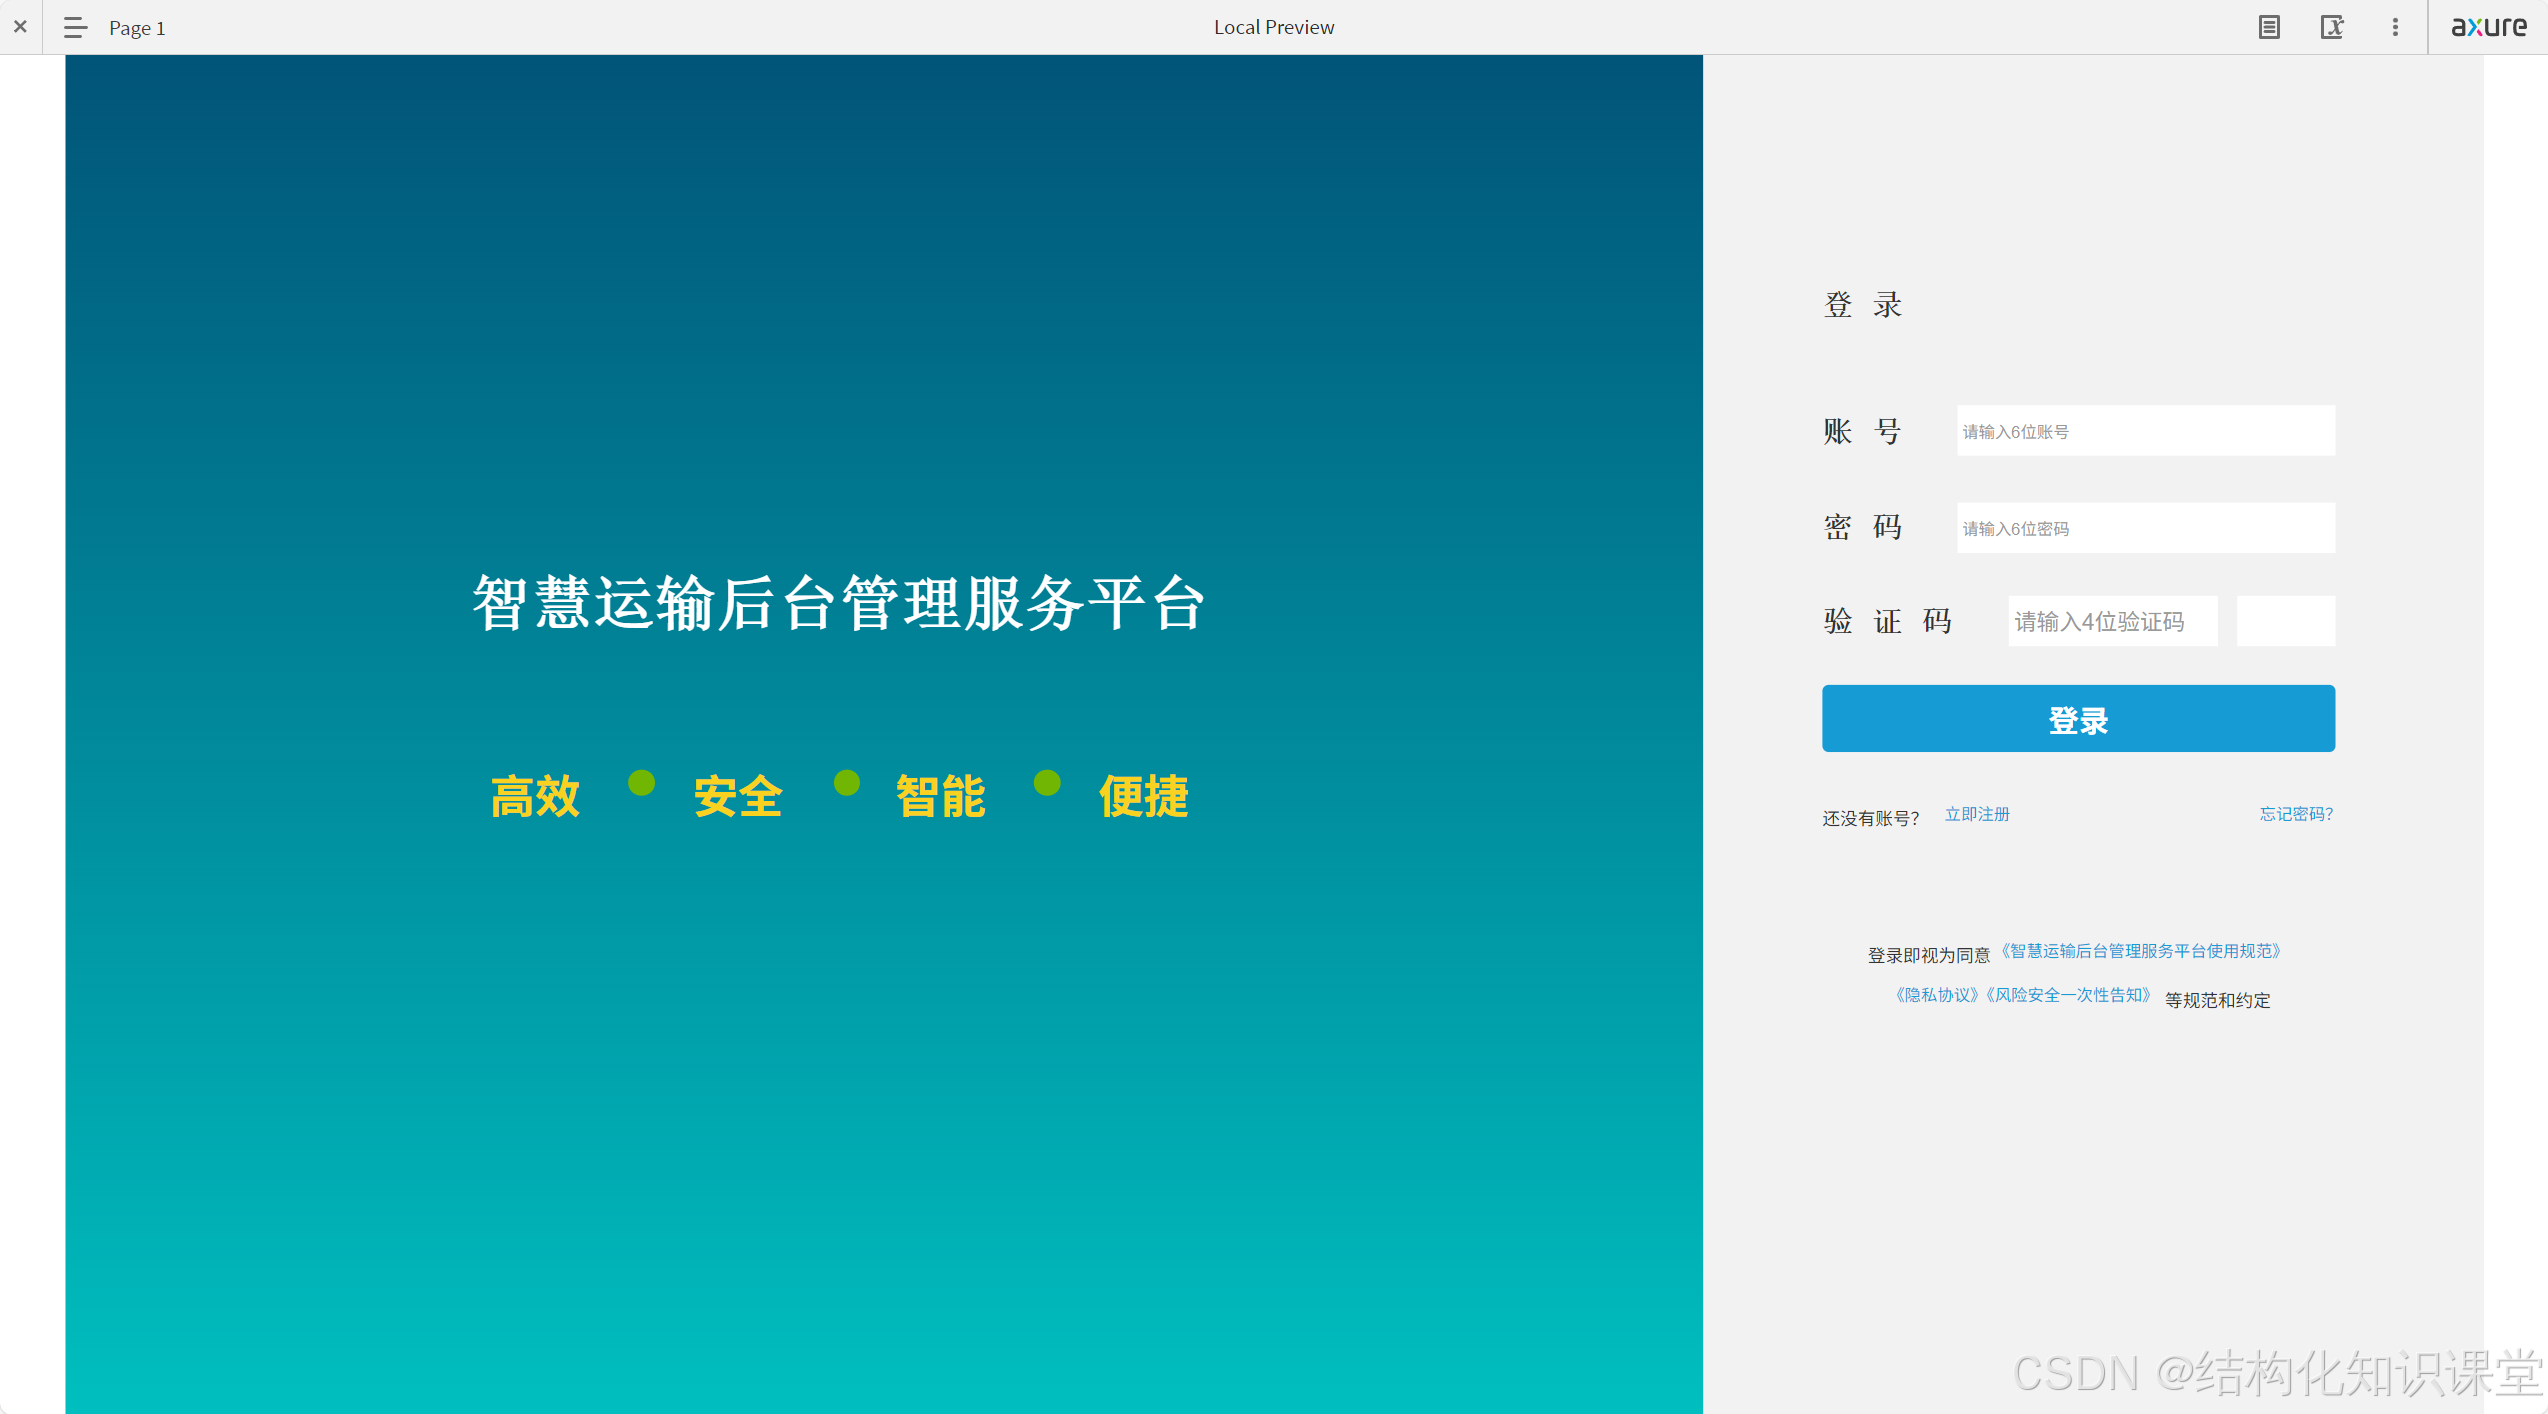Click the 高效 slogan text

point(535,797)
